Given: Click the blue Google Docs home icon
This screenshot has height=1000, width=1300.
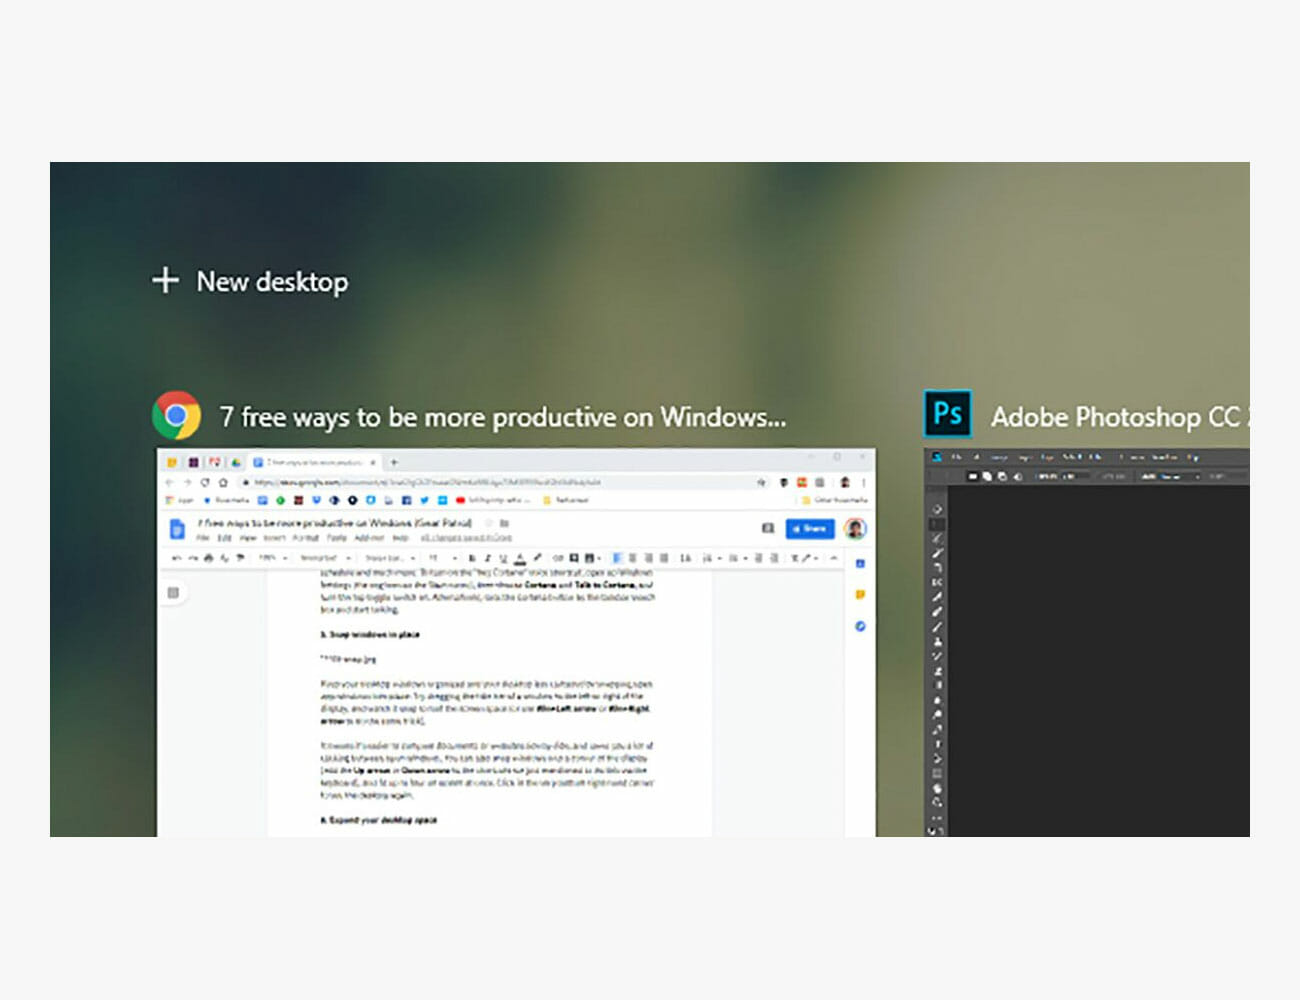Looking at the screenshot, I should coord(178,529).
